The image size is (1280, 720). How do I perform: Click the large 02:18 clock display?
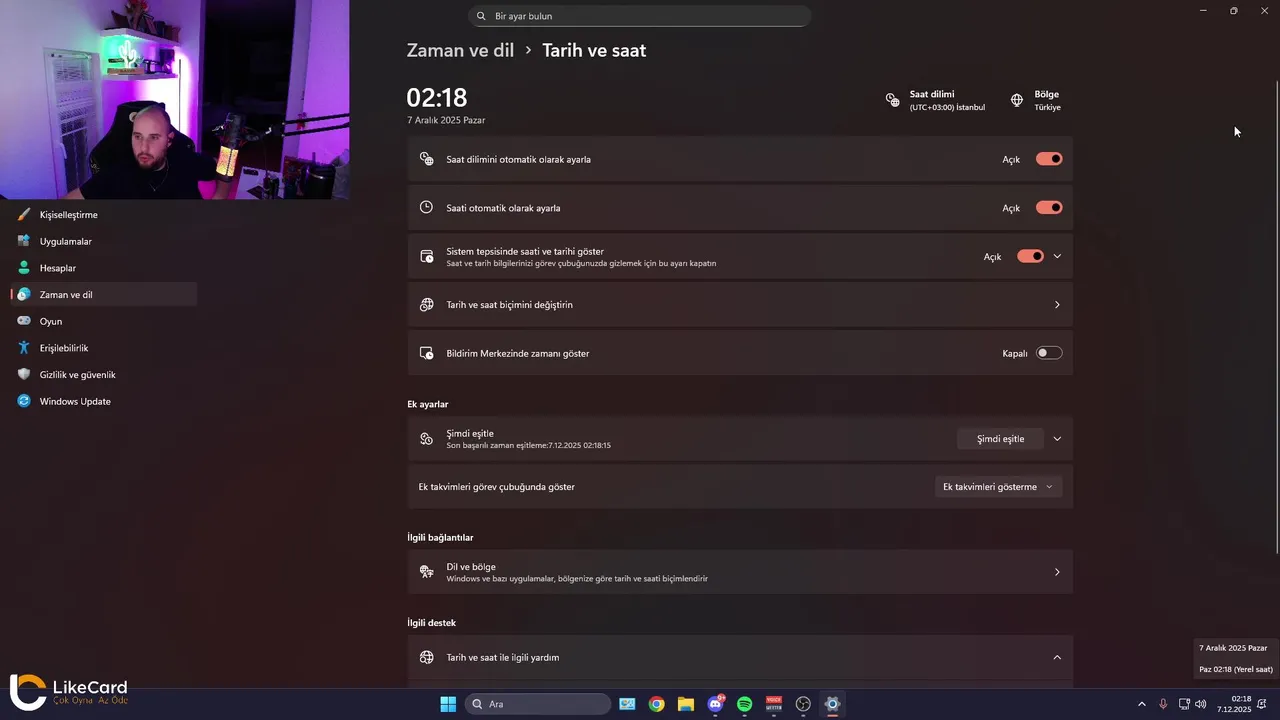[x=437, y=97]
